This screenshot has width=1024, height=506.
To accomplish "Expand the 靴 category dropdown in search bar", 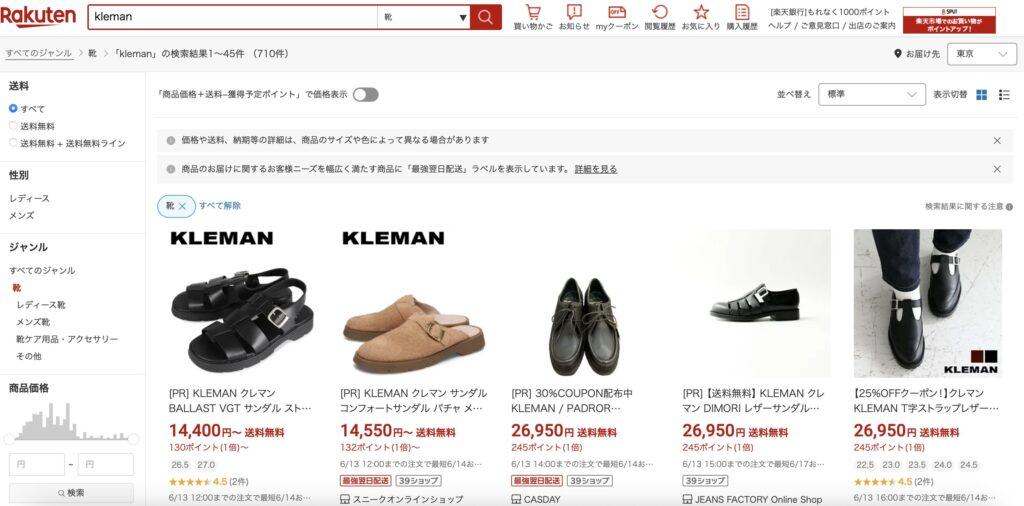I will pos(424,17).
